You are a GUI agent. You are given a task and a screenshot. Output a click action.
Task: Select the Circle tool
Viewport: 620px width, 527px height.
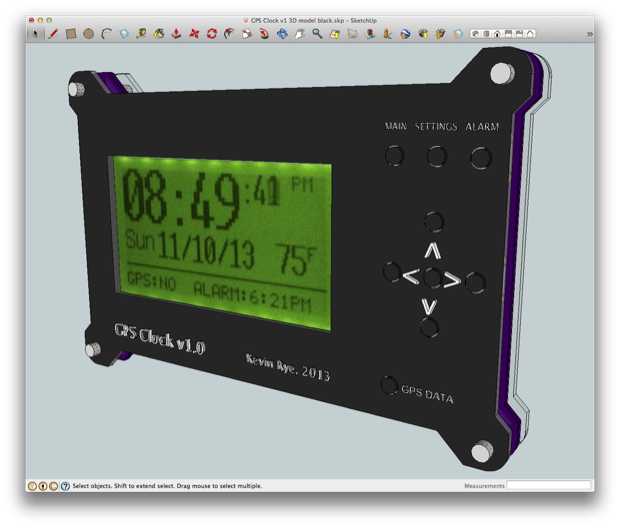(89, 34)
